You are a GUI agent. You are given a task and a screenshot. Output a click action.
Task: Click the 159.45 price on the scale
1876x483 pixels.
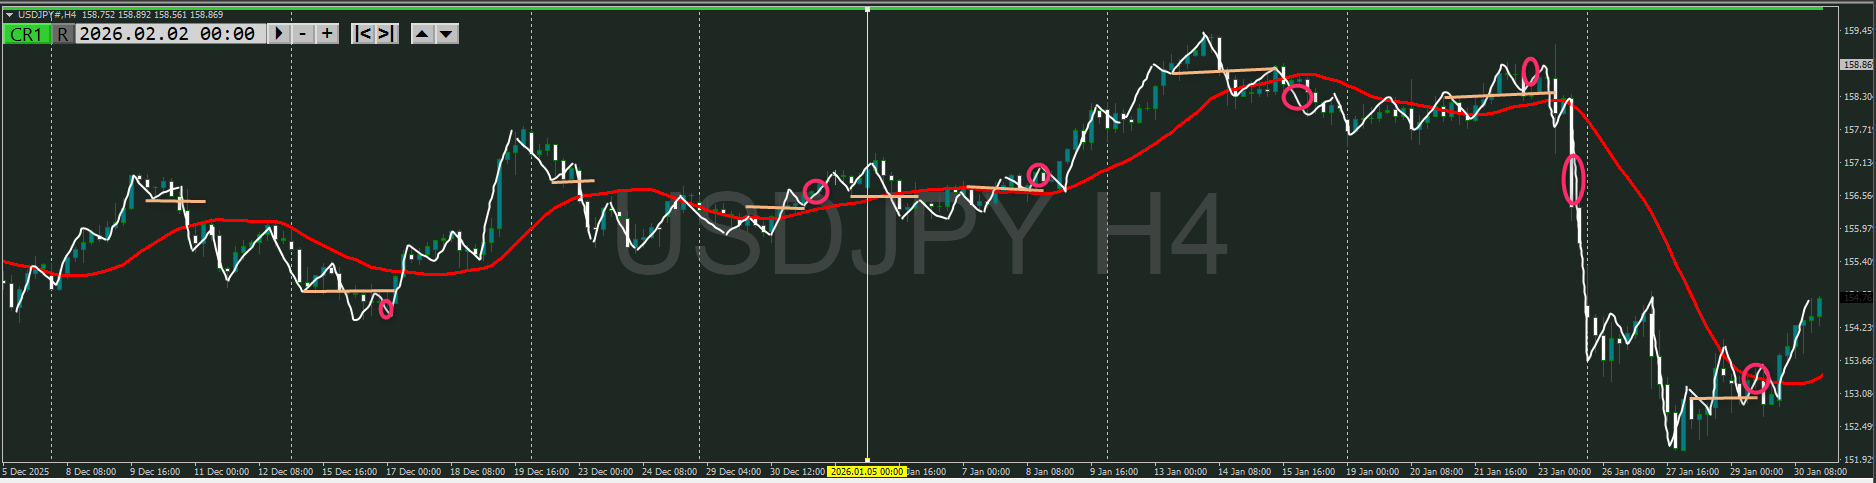coord(1857,30)
